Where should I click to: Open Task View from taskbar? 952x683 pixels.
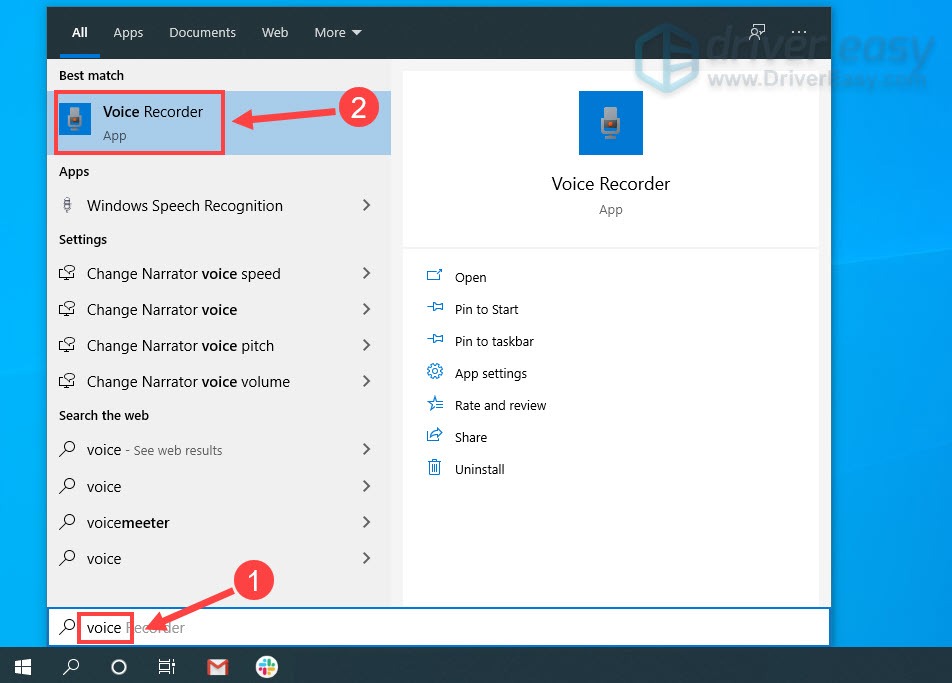[x=167, y=667]
